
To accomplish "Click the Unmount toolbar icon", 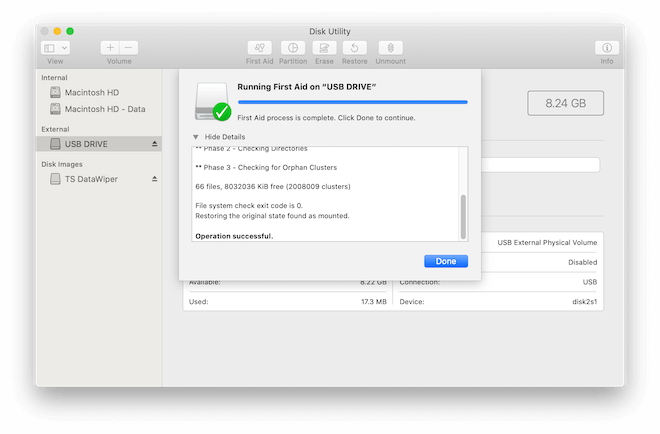I will click(x=390, y=48).
